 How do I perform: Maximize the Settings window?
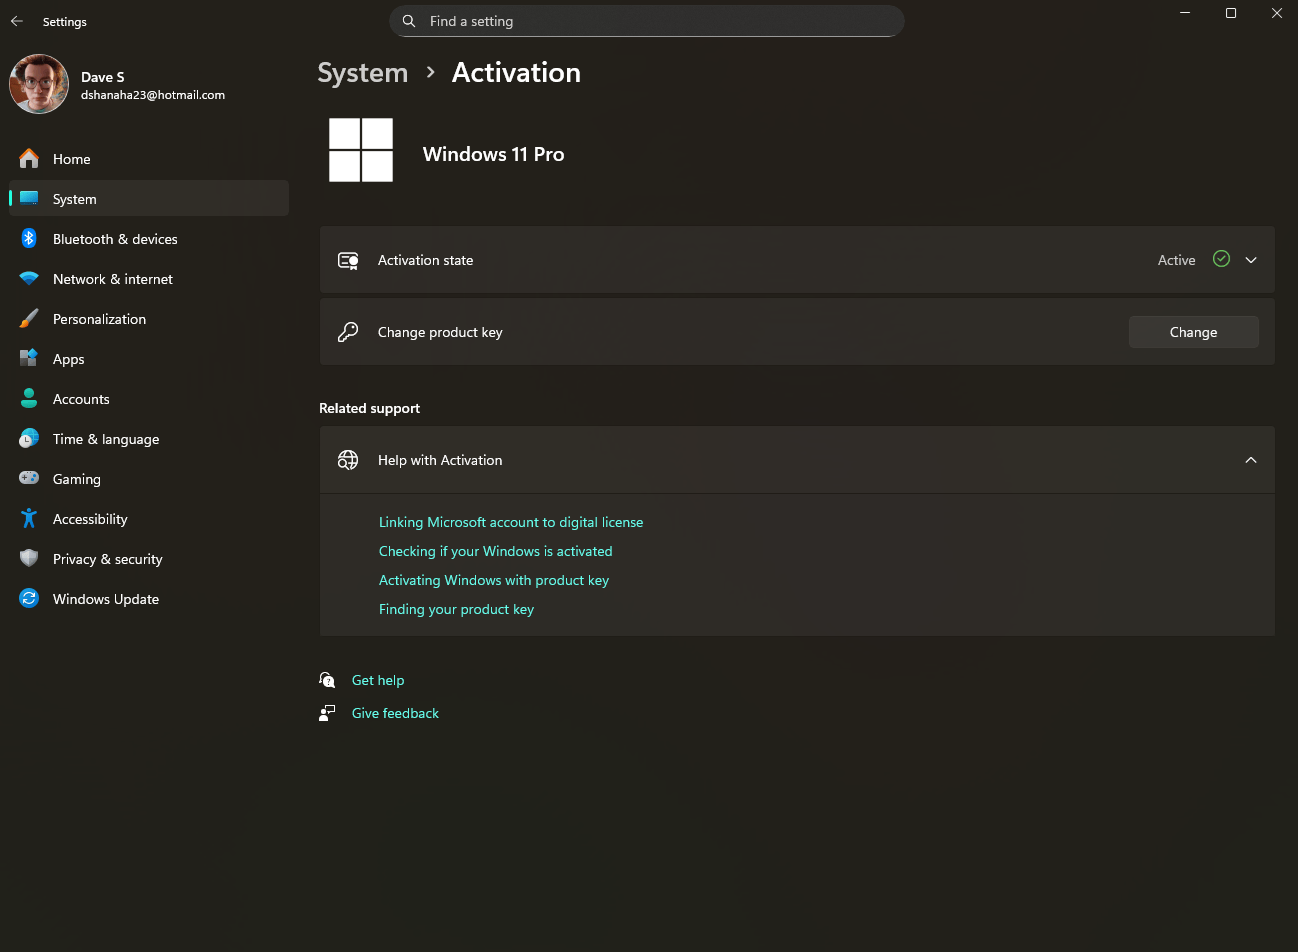1231,13
